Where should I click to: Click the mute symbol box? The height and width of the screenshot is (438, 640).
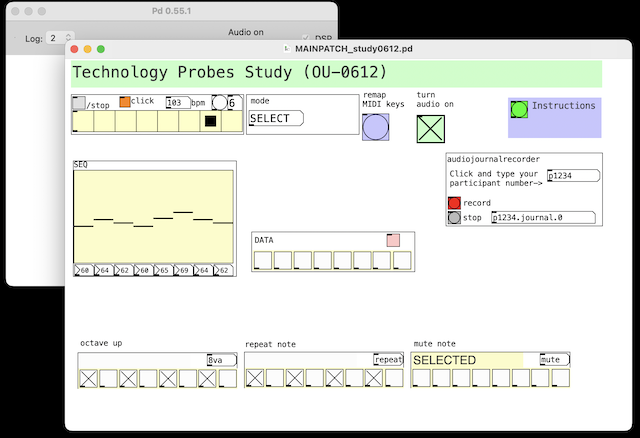tap(555, 360)
